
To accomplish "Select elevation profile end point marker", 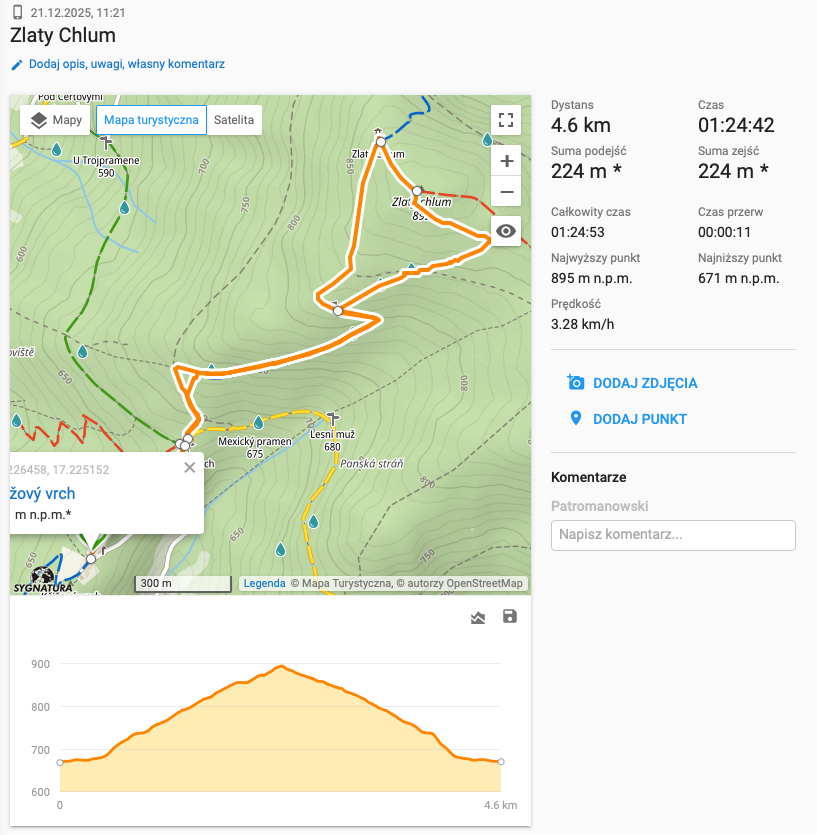I will click(501, 762).
